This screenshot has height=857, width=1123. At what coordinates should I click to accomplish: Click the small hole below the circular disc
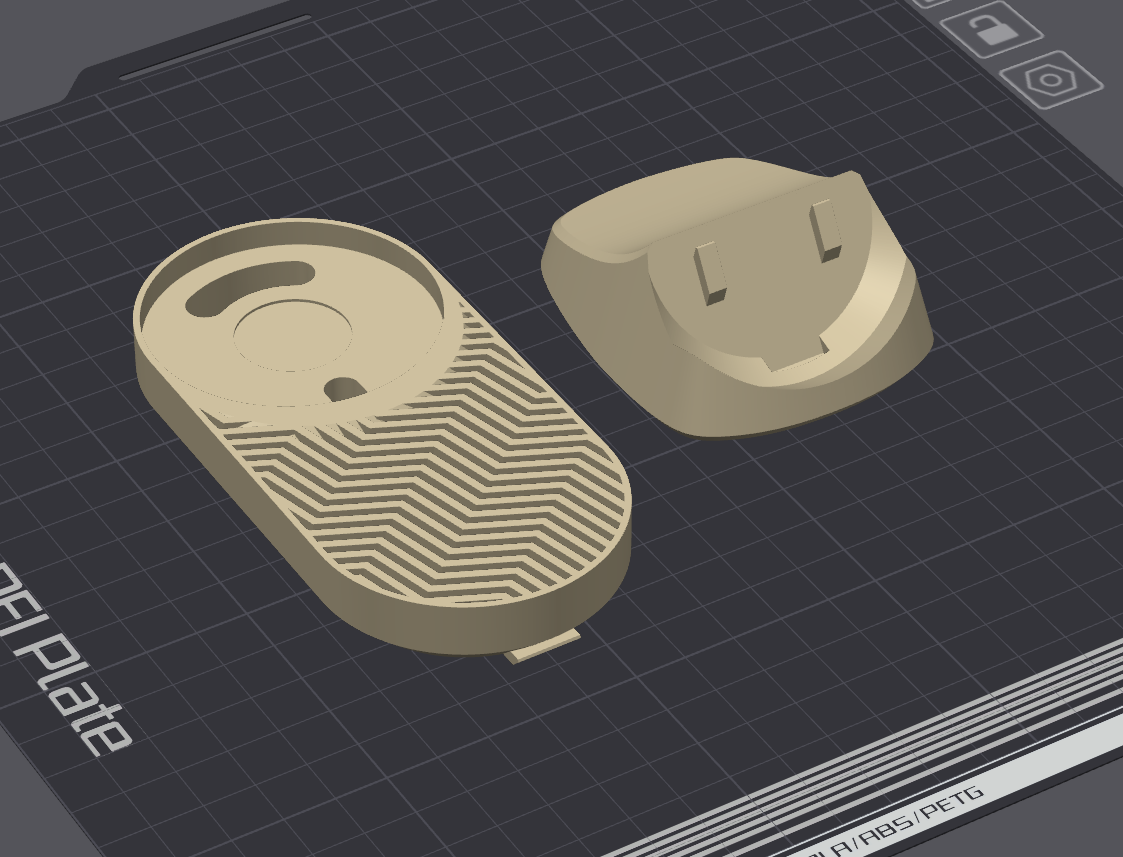345,386
